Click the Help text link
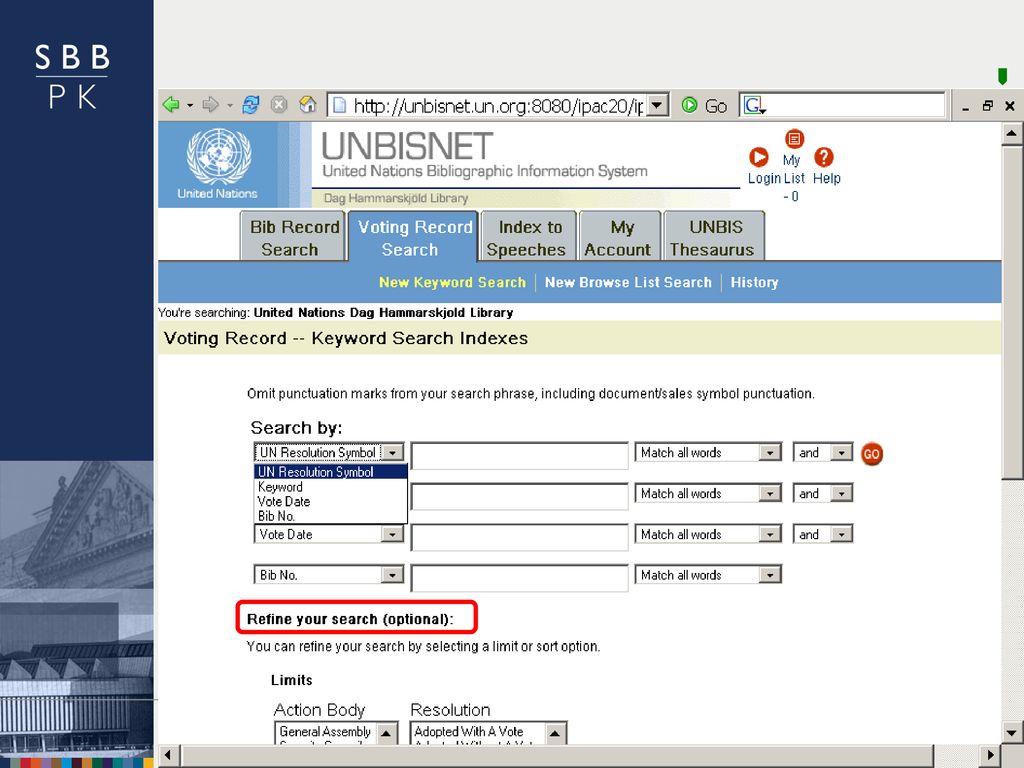Viewport: 1024px width, 768px height. [827, 178]
